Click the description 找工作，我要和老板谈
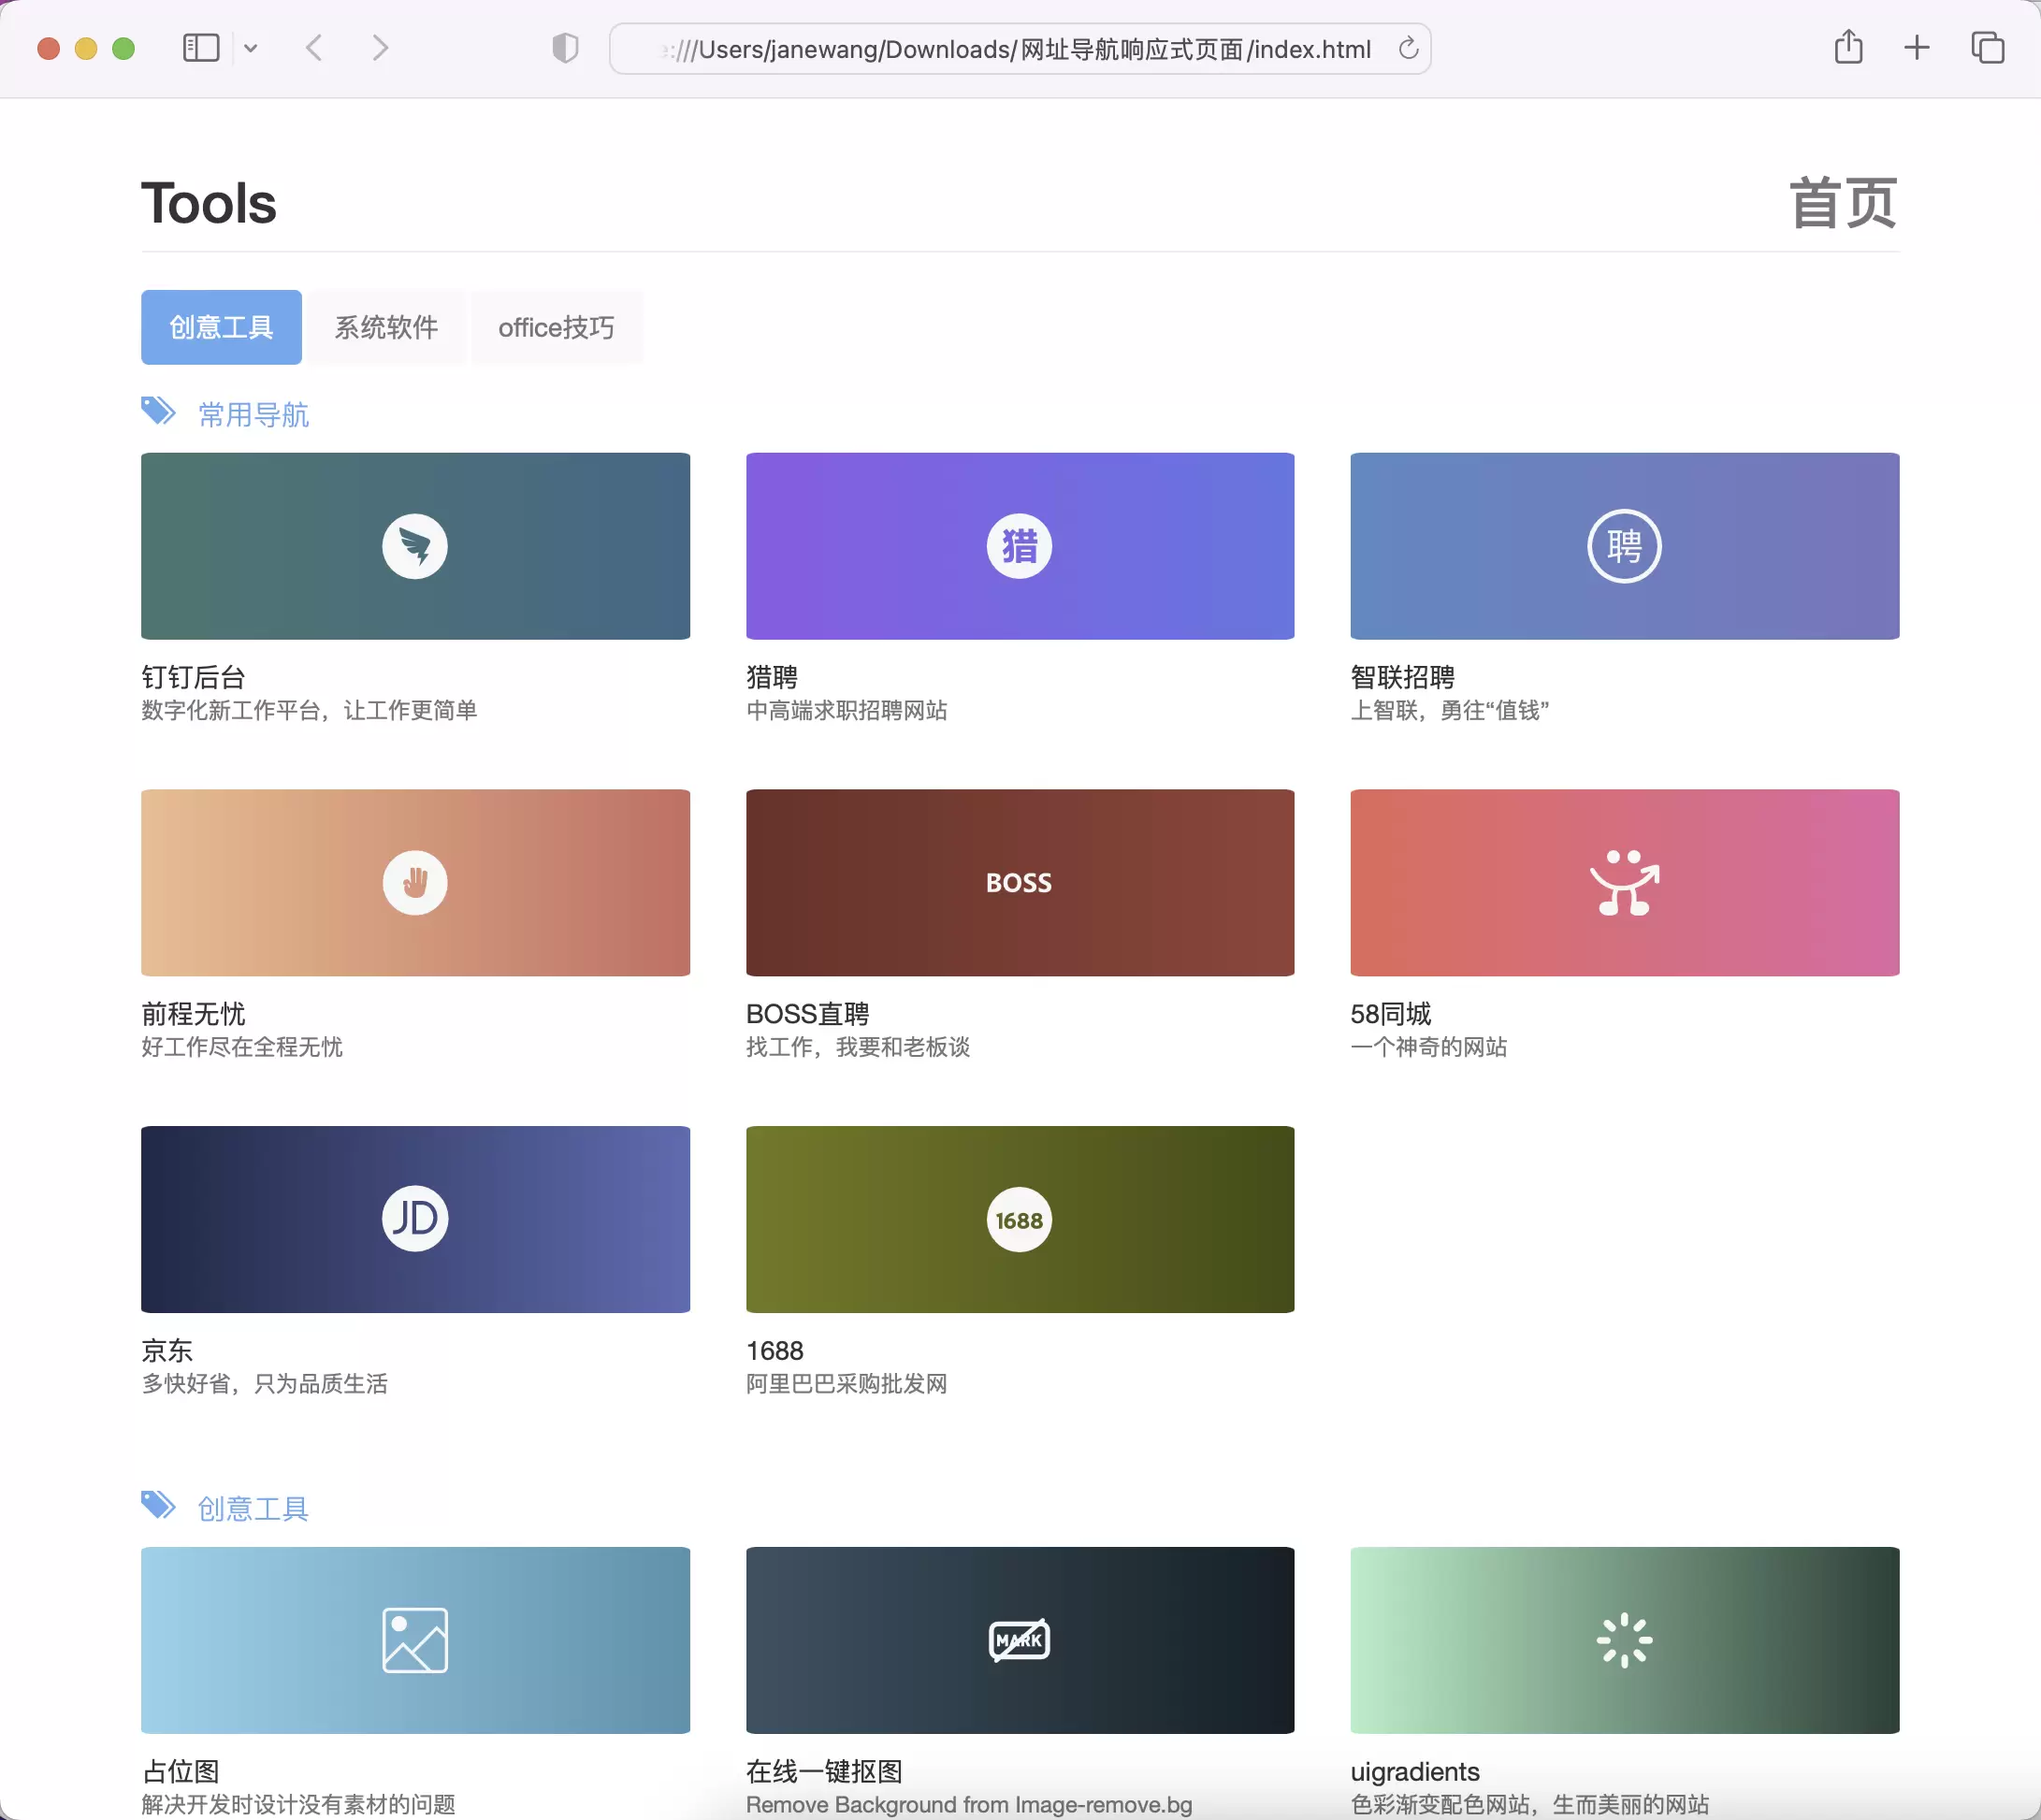The image size is (2041, 1820). pos(858,1047)
